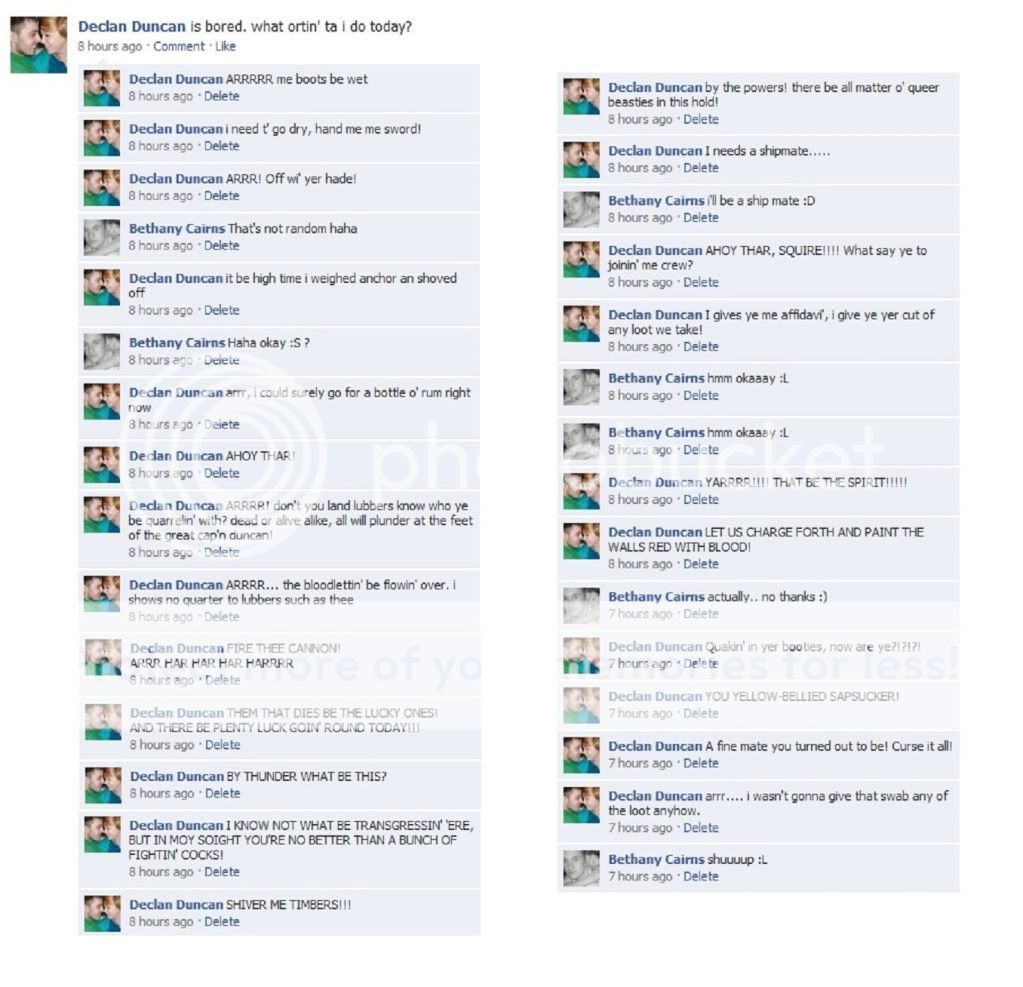This screenshot has width=1023, height=987.
Task: Delete 'That's not random haha' comment
Action: click(x=221, y=245)
